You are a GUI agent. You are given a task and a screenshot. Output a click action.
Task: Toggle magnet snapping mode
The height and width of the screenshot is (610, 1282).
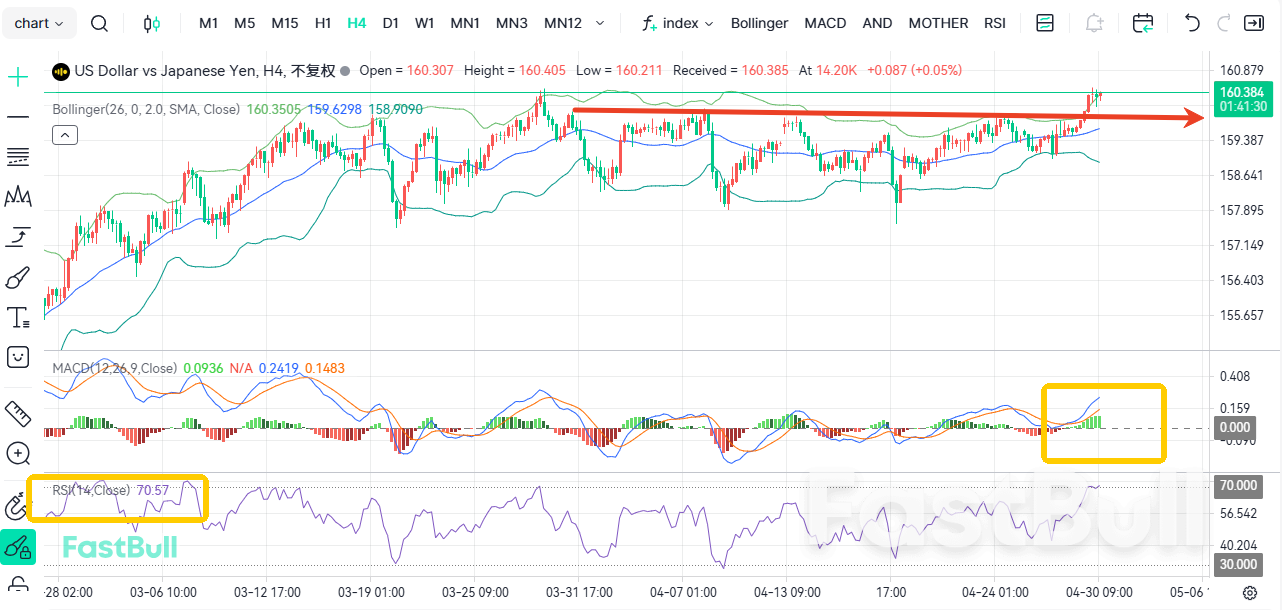point(16,506)
